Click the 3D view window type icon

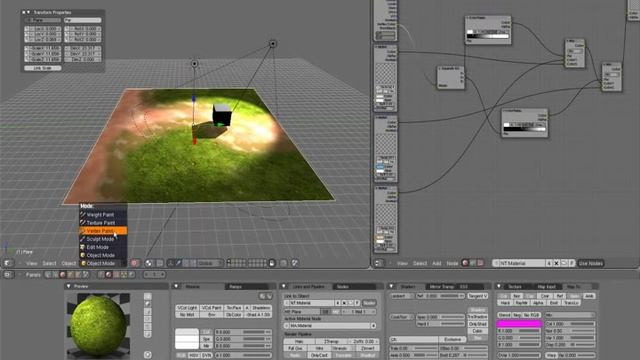(x=8, y=263)
